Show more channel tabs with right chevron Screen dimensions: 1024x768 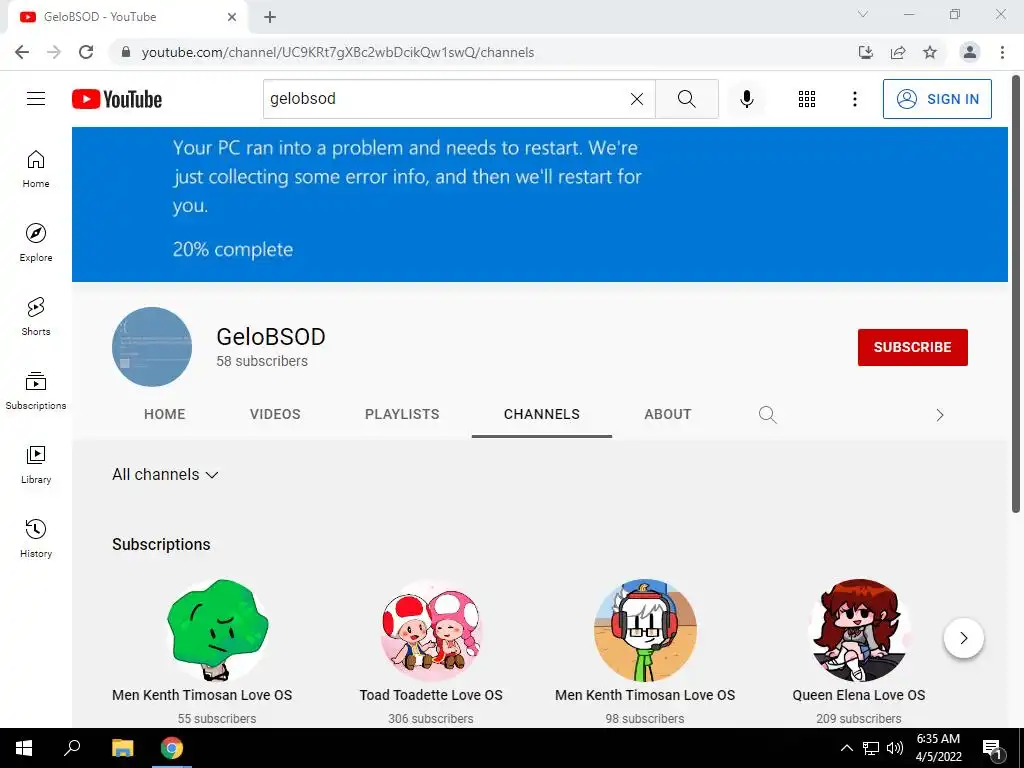(x=939, y=415)
